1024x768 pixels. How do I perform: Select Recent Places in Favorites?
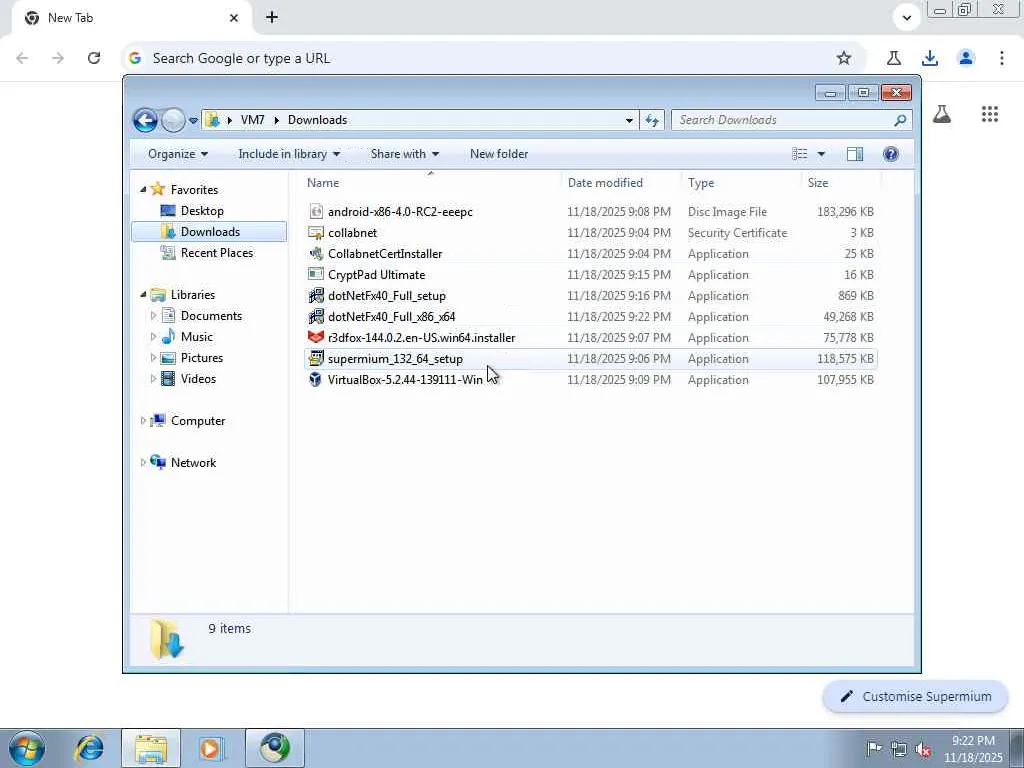[216, 253]
